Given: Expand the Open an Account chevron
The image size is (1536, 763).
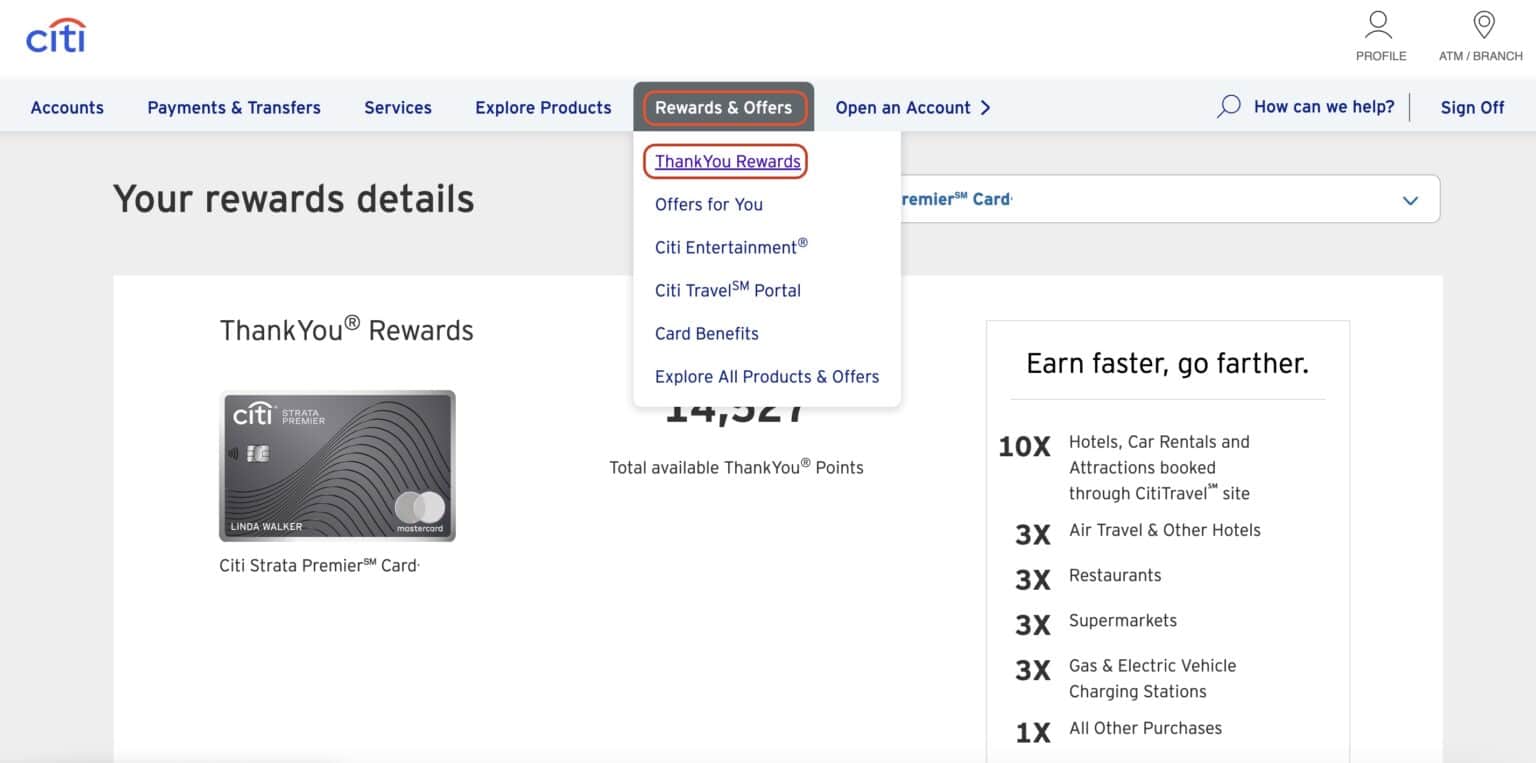Looking at the screenshot, I should pyautogui.click(x=986, y=107).
